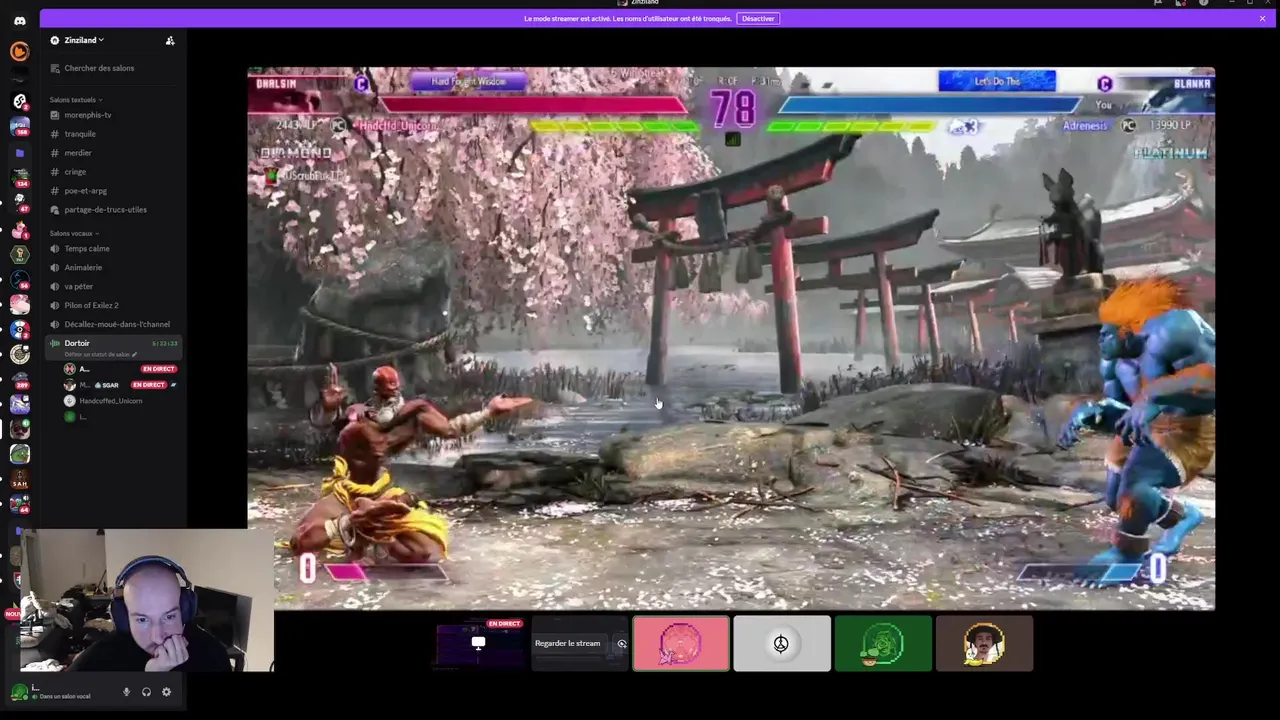The image size is (1280, 720).
Task: Collapse the Salons textuels category
Action: pos(75,100)
